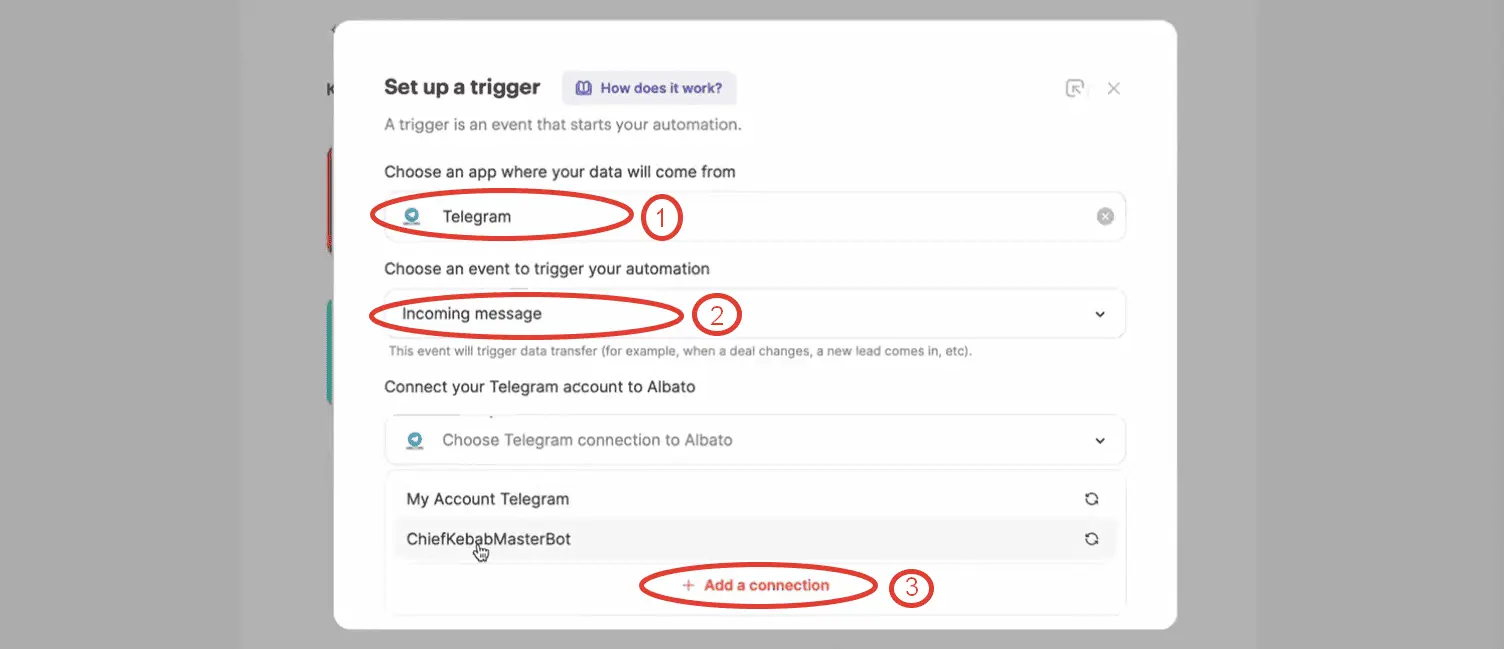Select the My Account Telegram connection

pos(755,499)
